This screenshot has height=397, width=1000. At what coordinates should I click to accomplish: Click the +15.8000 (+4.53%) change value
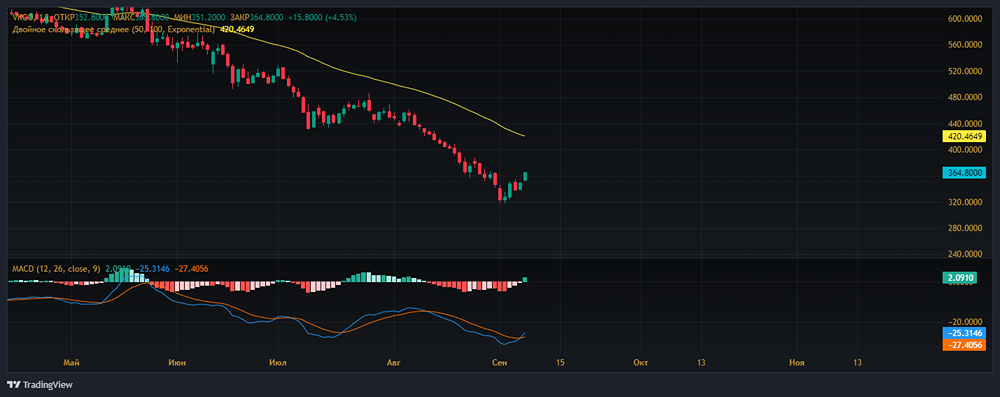323,17
